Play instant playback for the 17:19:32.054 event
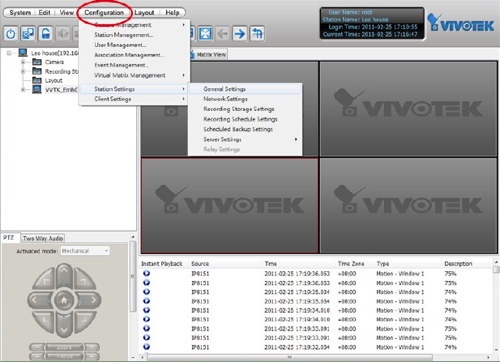Viewport: 500px width, 362px height. coord(146,347)
